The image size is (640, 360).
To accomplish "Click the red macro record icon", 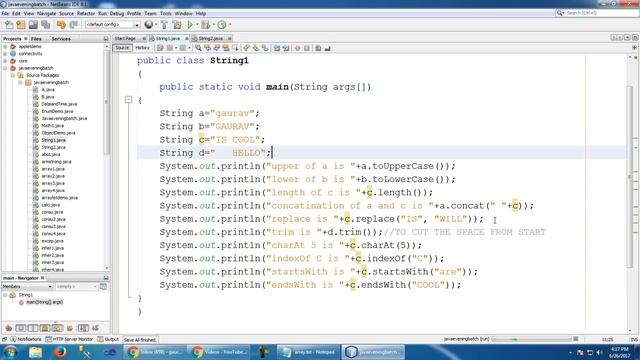I will tap(298, 48).
